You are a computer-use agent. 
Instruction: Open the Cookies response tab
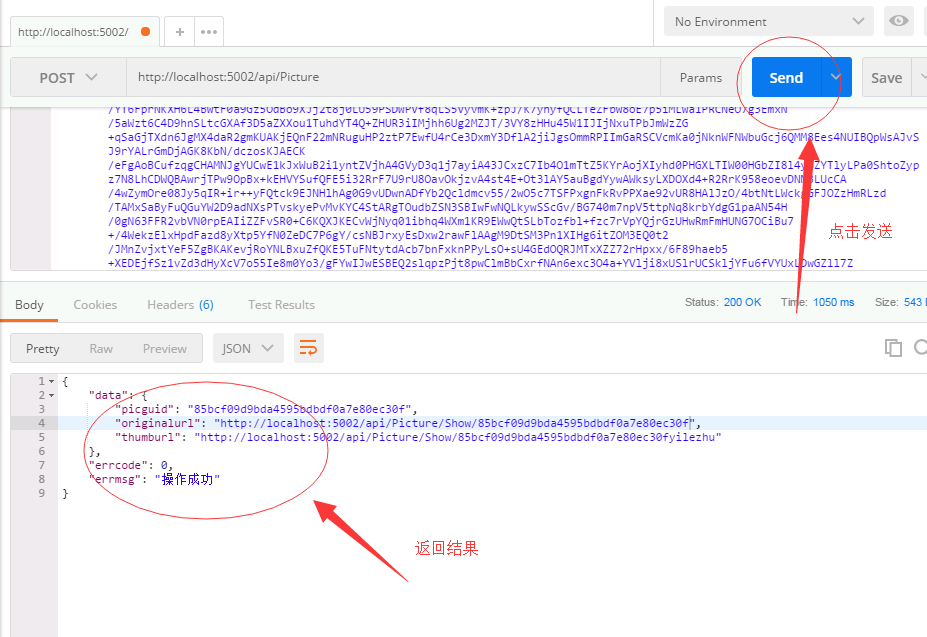pos(95,305)
